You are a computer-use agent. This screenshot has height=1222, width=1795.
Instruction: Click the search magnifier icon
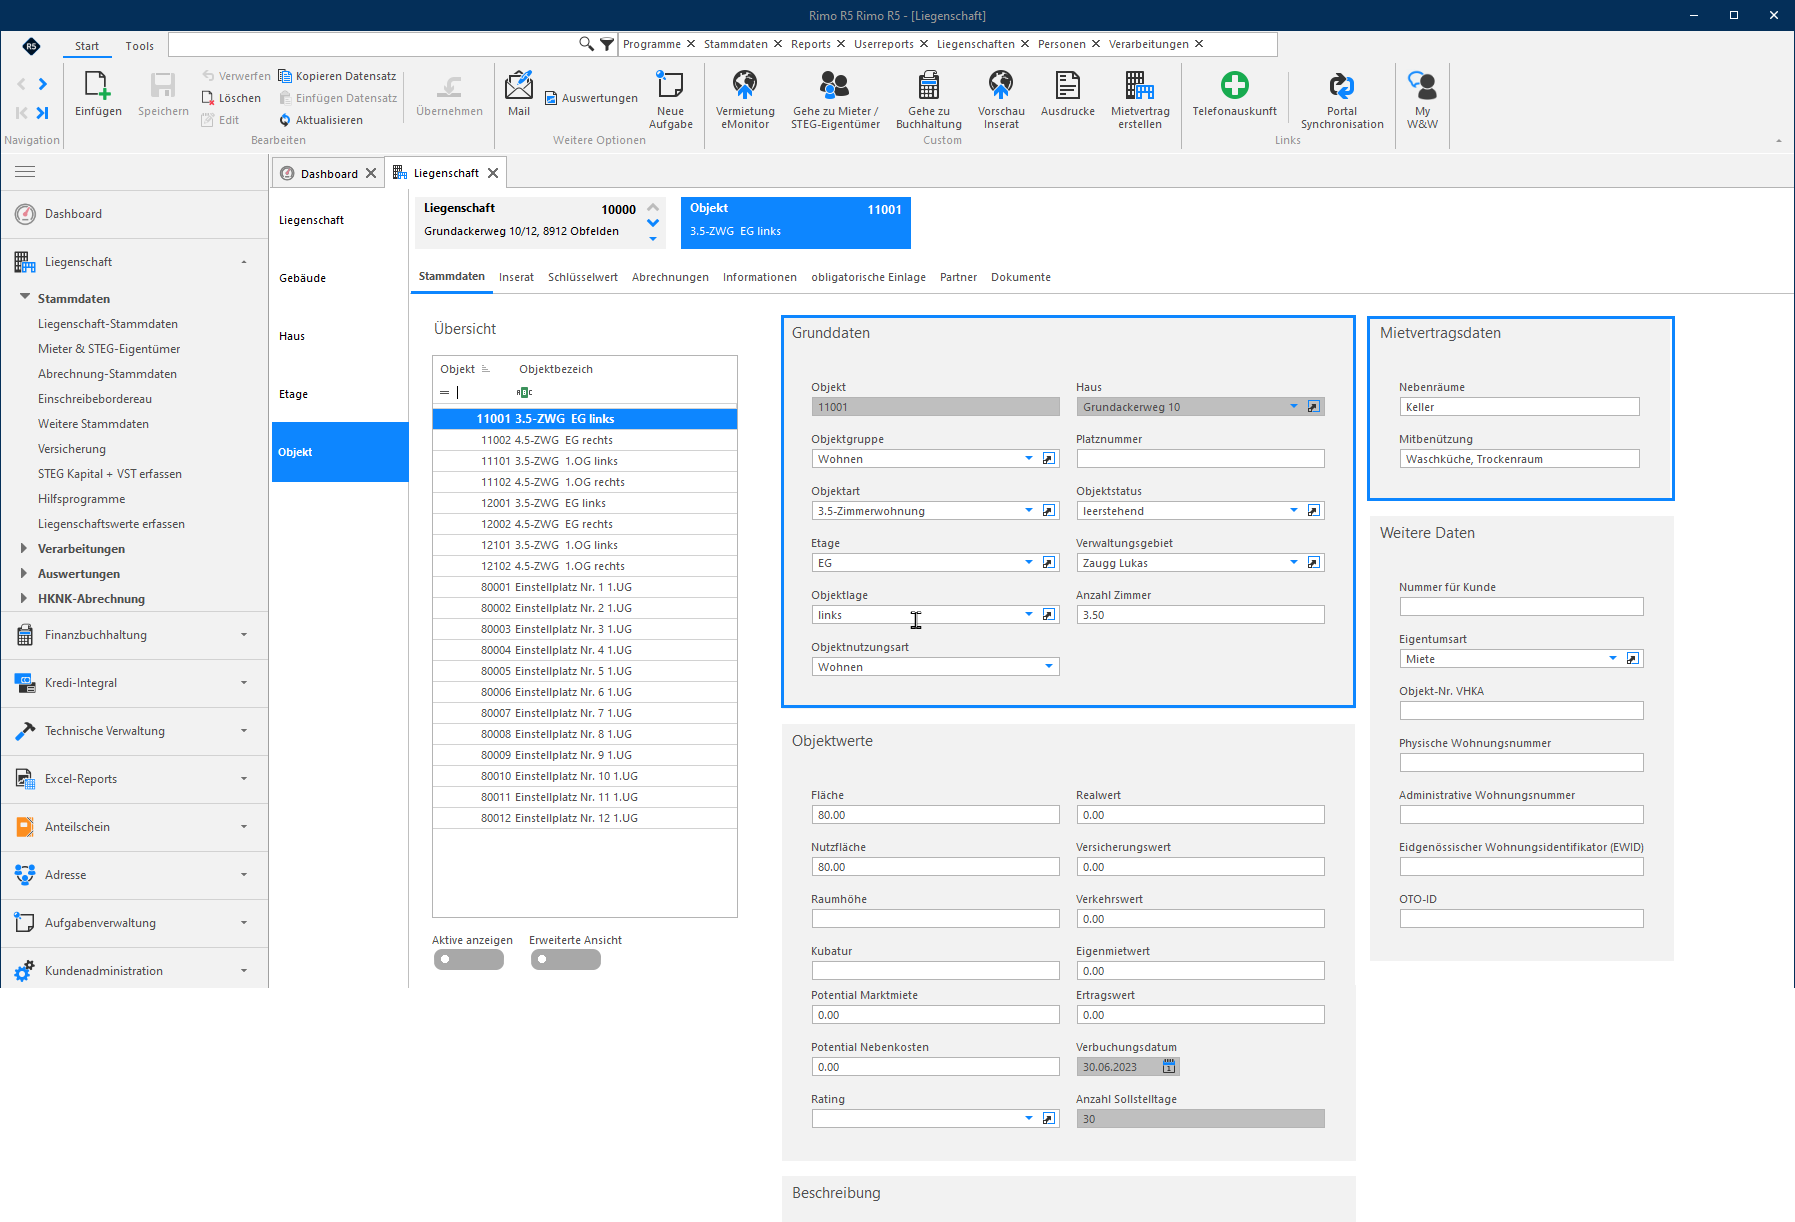point(587,44)
